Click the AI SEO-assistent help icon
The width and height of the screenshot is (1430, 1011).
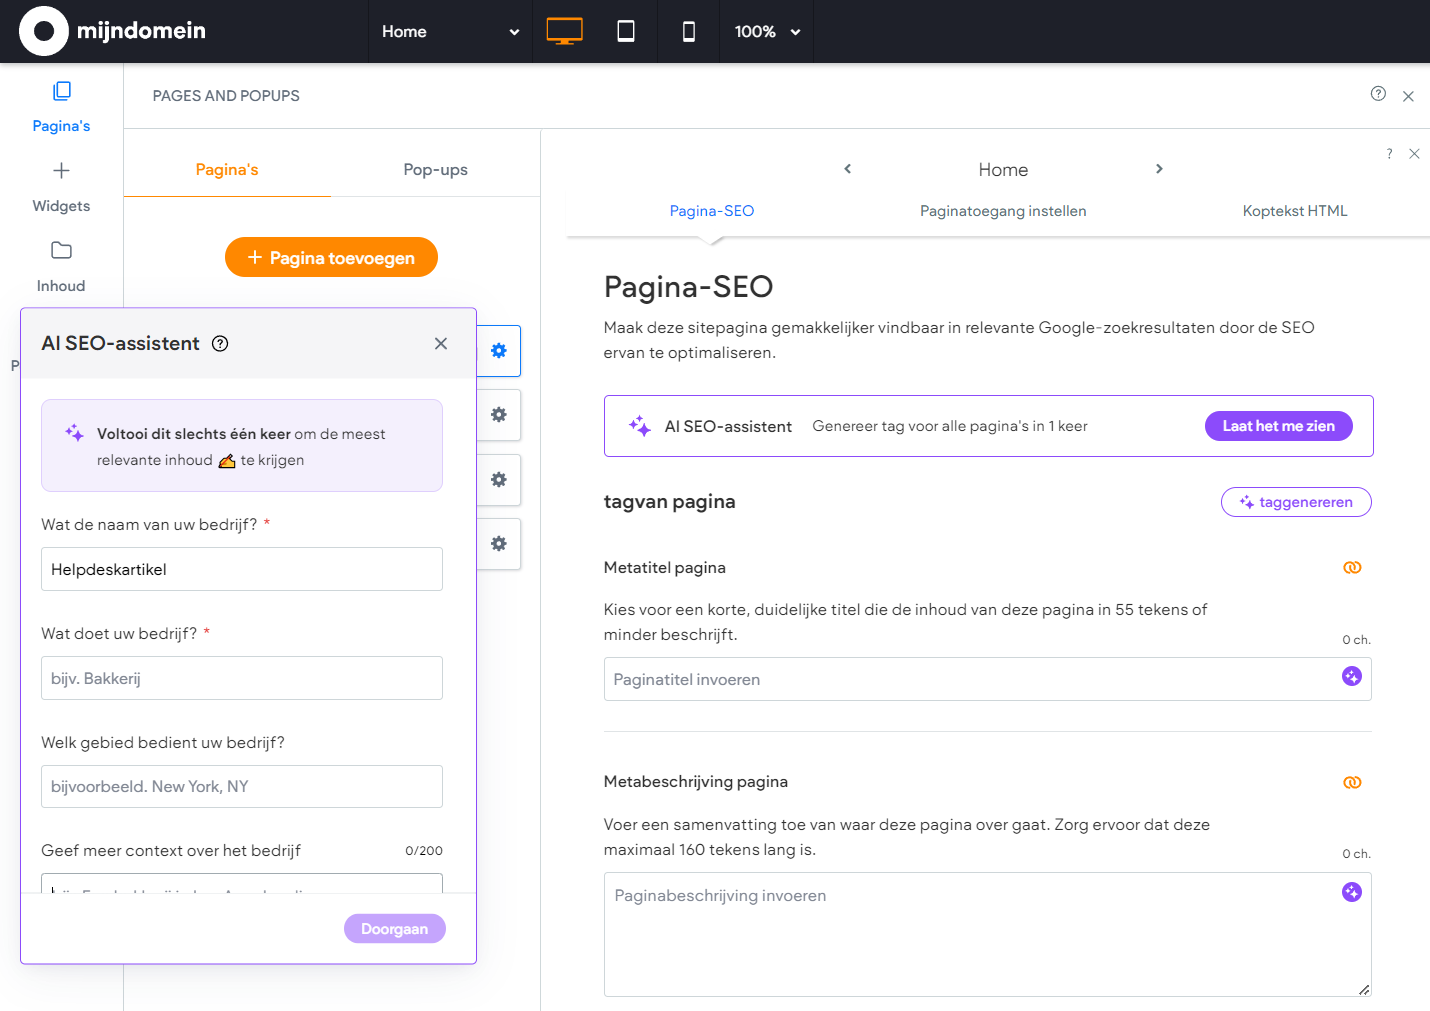pos(220,344)
